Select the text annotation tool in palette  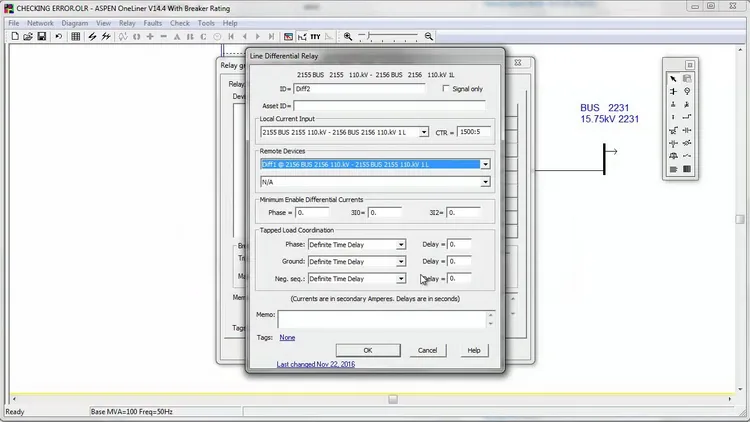pos(673,169)
